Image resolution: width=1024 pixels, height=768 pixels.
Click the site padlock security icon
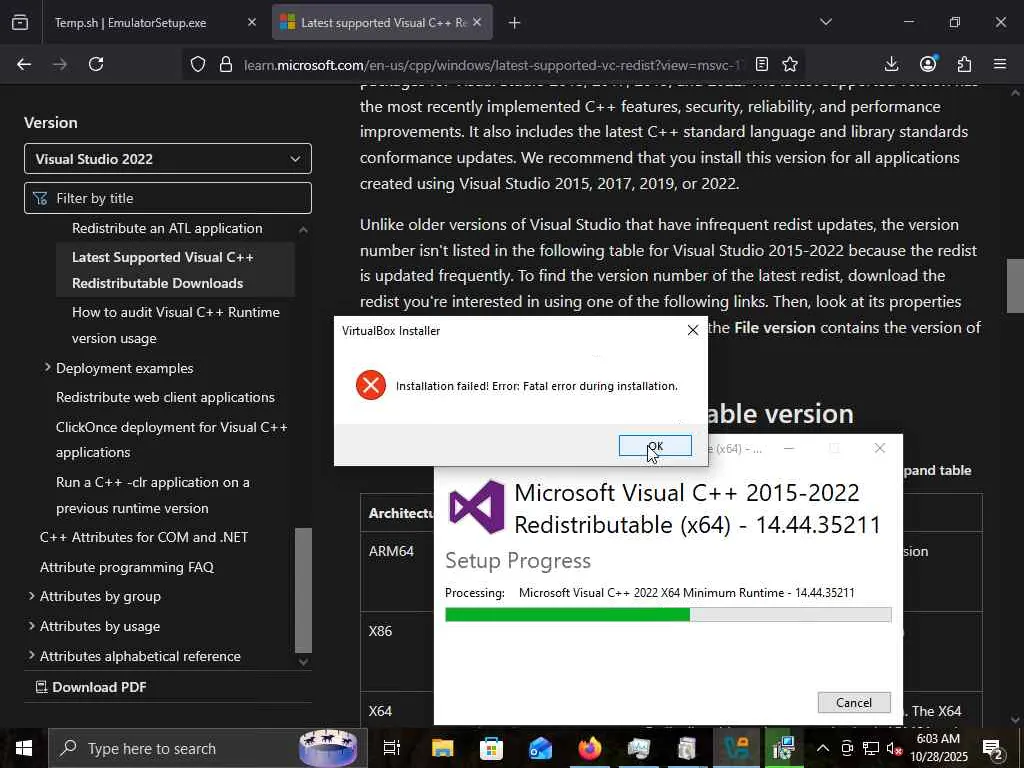226,64
